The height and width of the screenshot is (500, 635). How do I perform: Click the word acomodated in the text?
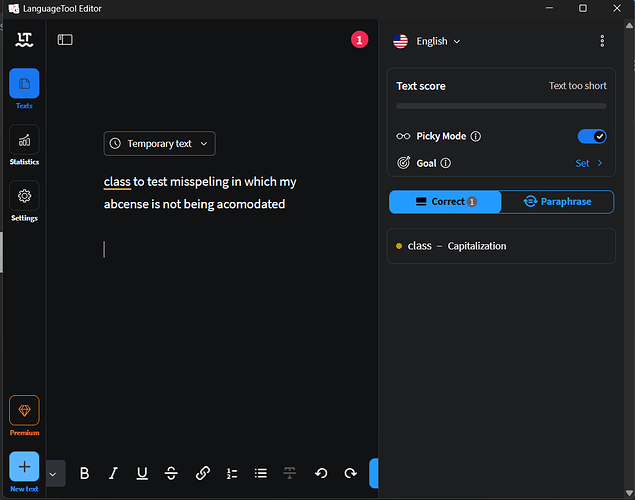click(x=251, y=204)
